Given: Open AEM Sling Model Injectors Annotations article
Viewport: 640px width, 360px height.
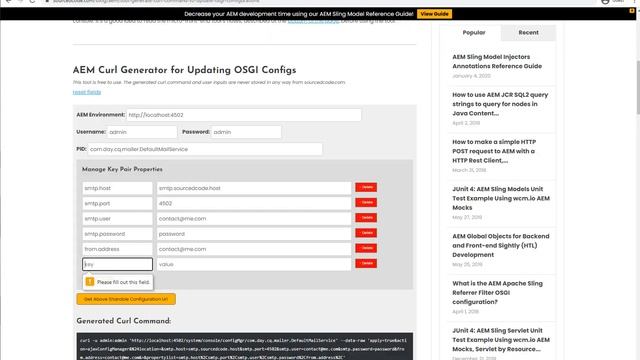Looking at the screenshot, I should [x=497, y=61].
